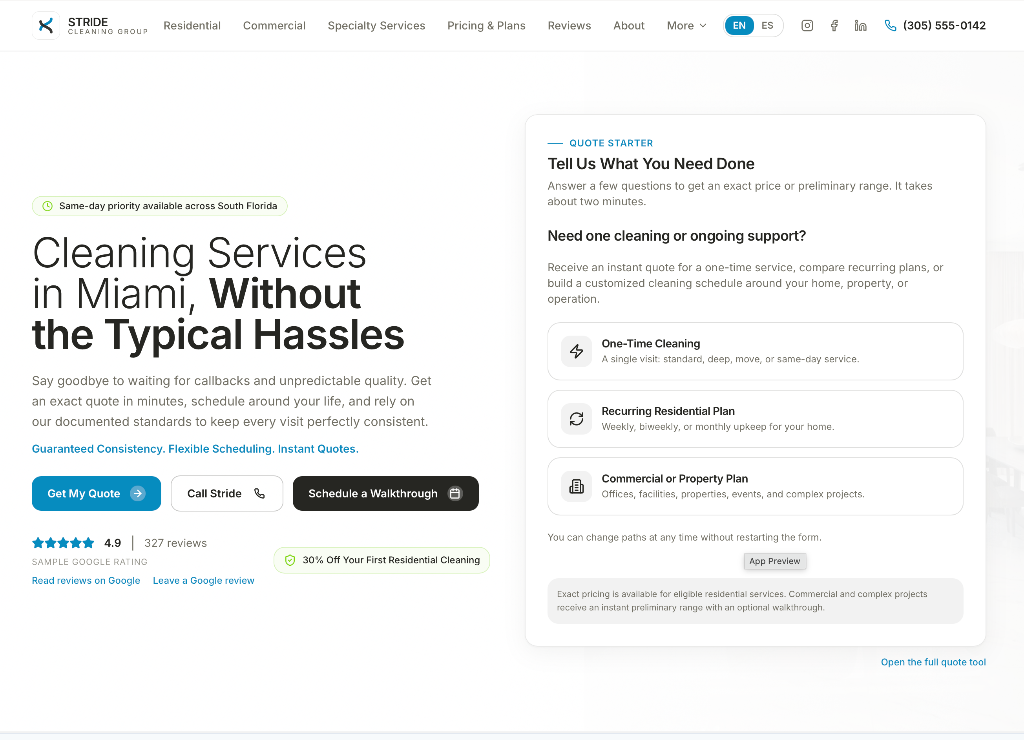Screen dimensions: 1024x740
Task: Open the Facebook page icon
Action: point(834,25)
